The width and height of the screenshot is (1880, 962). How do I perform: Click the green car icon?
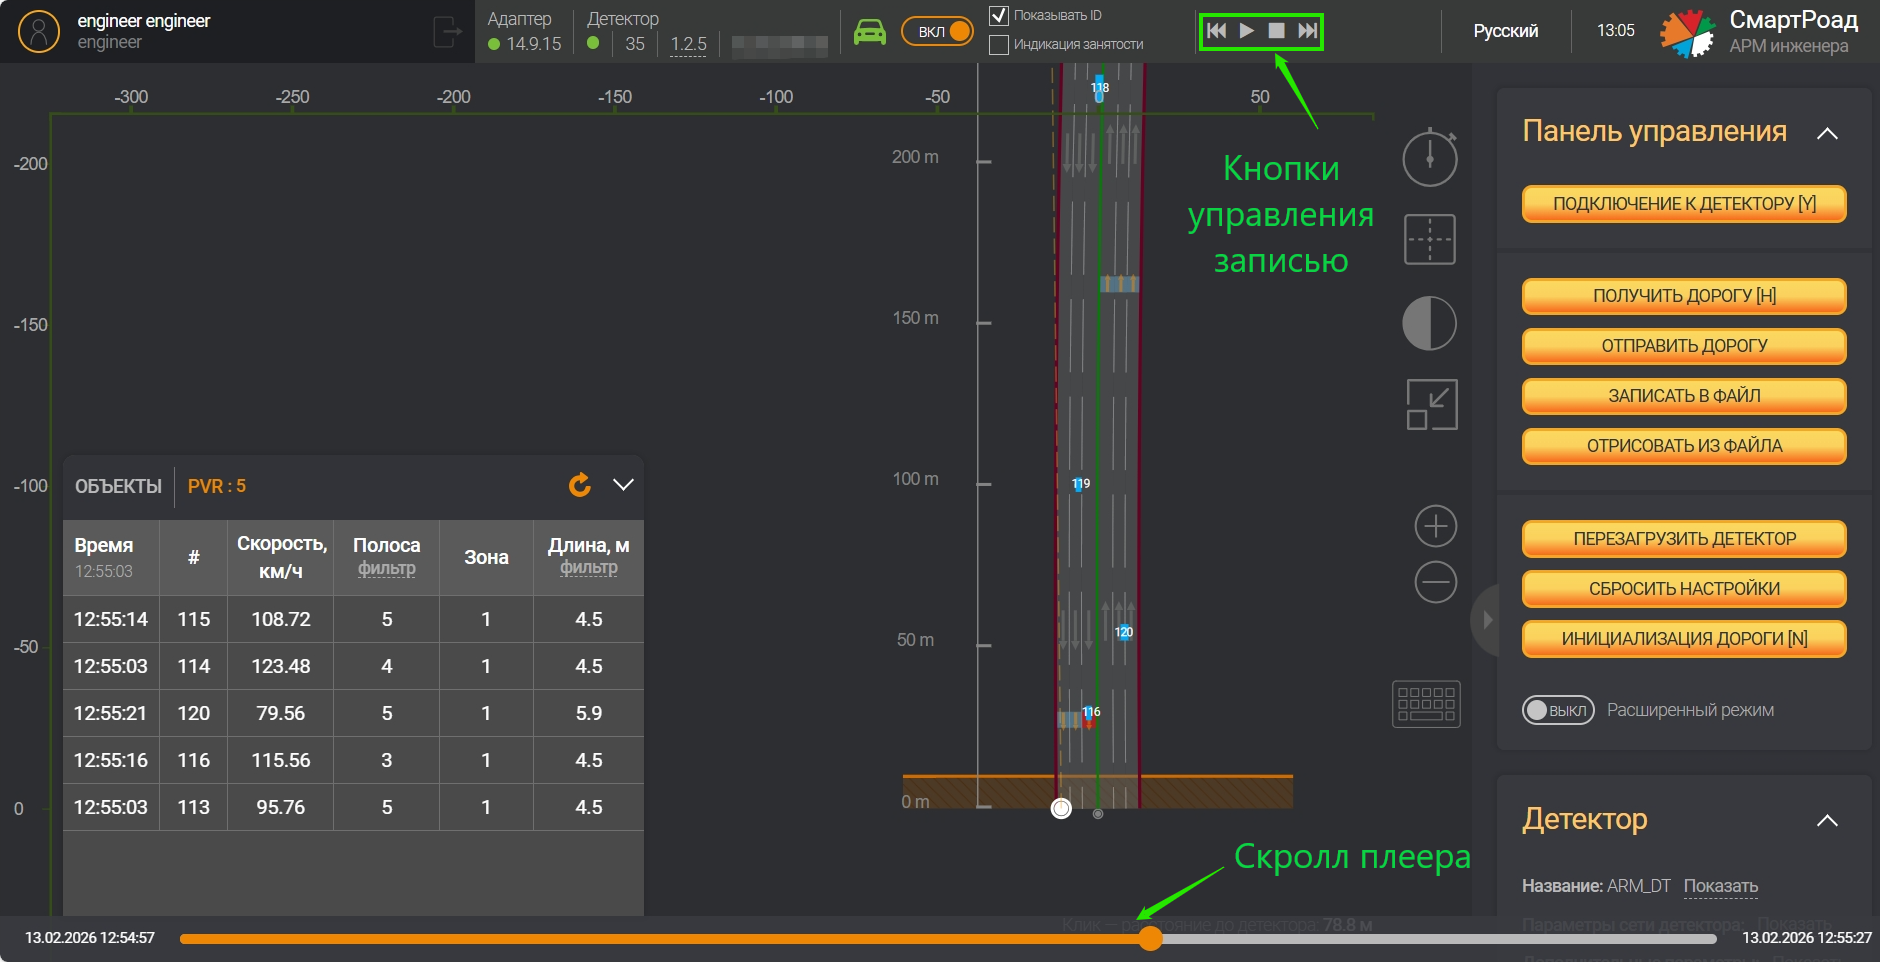(x=869, y=32)
